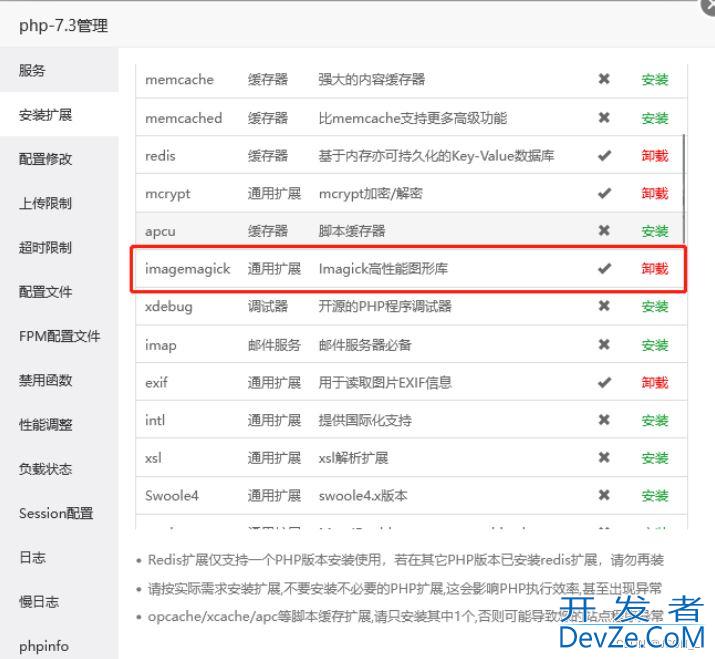Click the xsl extension name
Viewport: 715px width, 659px height.
(153, 458)
